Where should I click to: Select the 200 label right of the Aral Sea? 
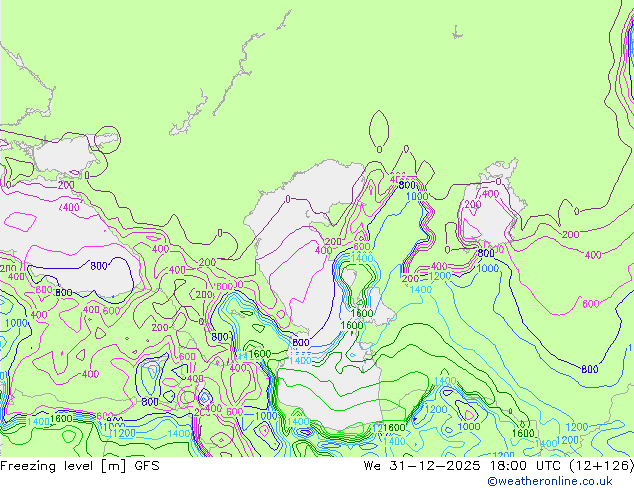(x=570, y=235)
